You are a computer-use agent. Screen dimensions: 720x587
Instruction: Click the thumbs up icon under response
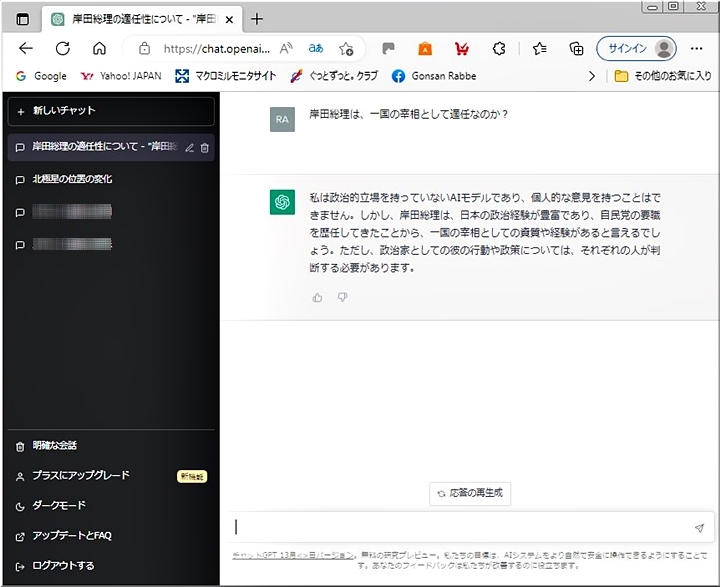coord(317,297)
